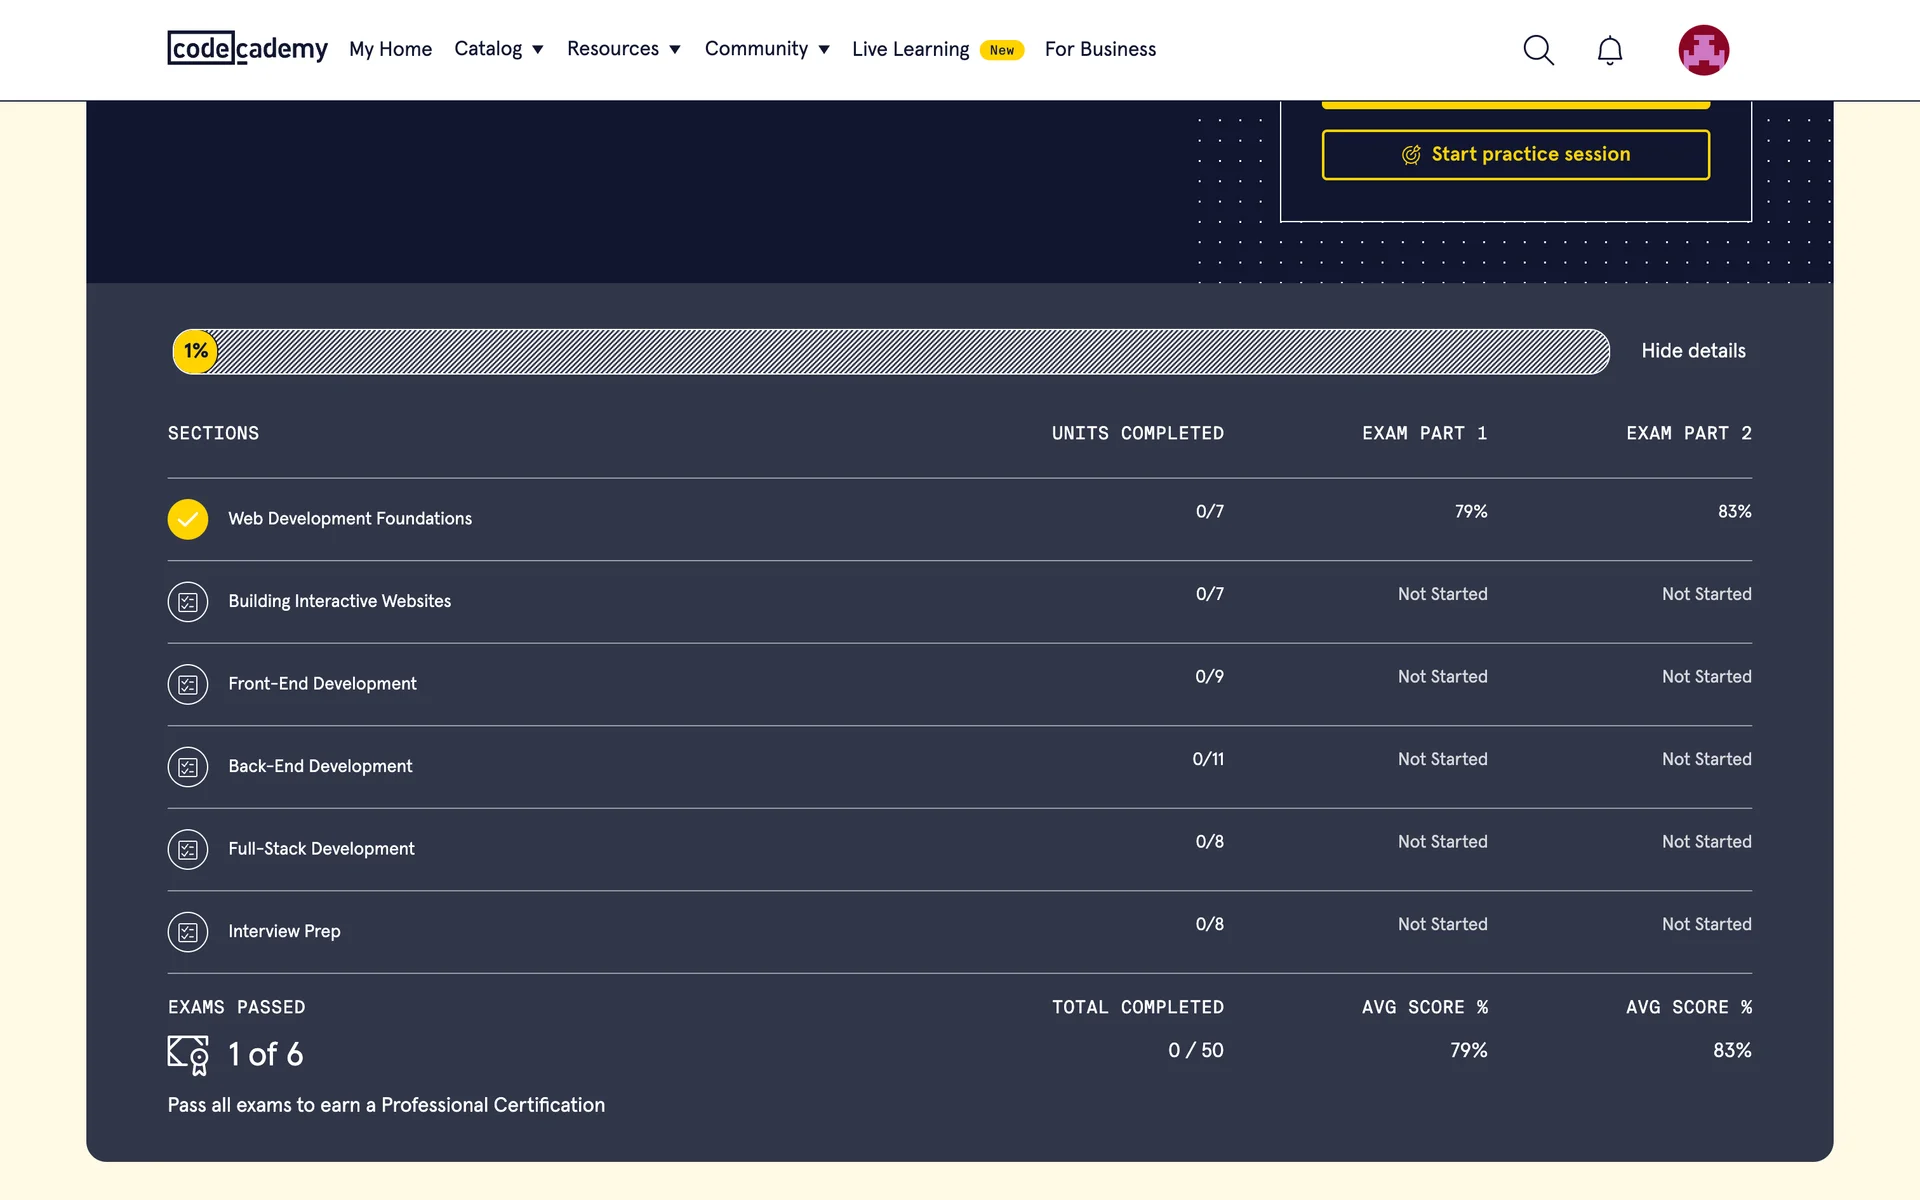Click Back-End Development exam icon
1920x1200 pixels.
188,767
